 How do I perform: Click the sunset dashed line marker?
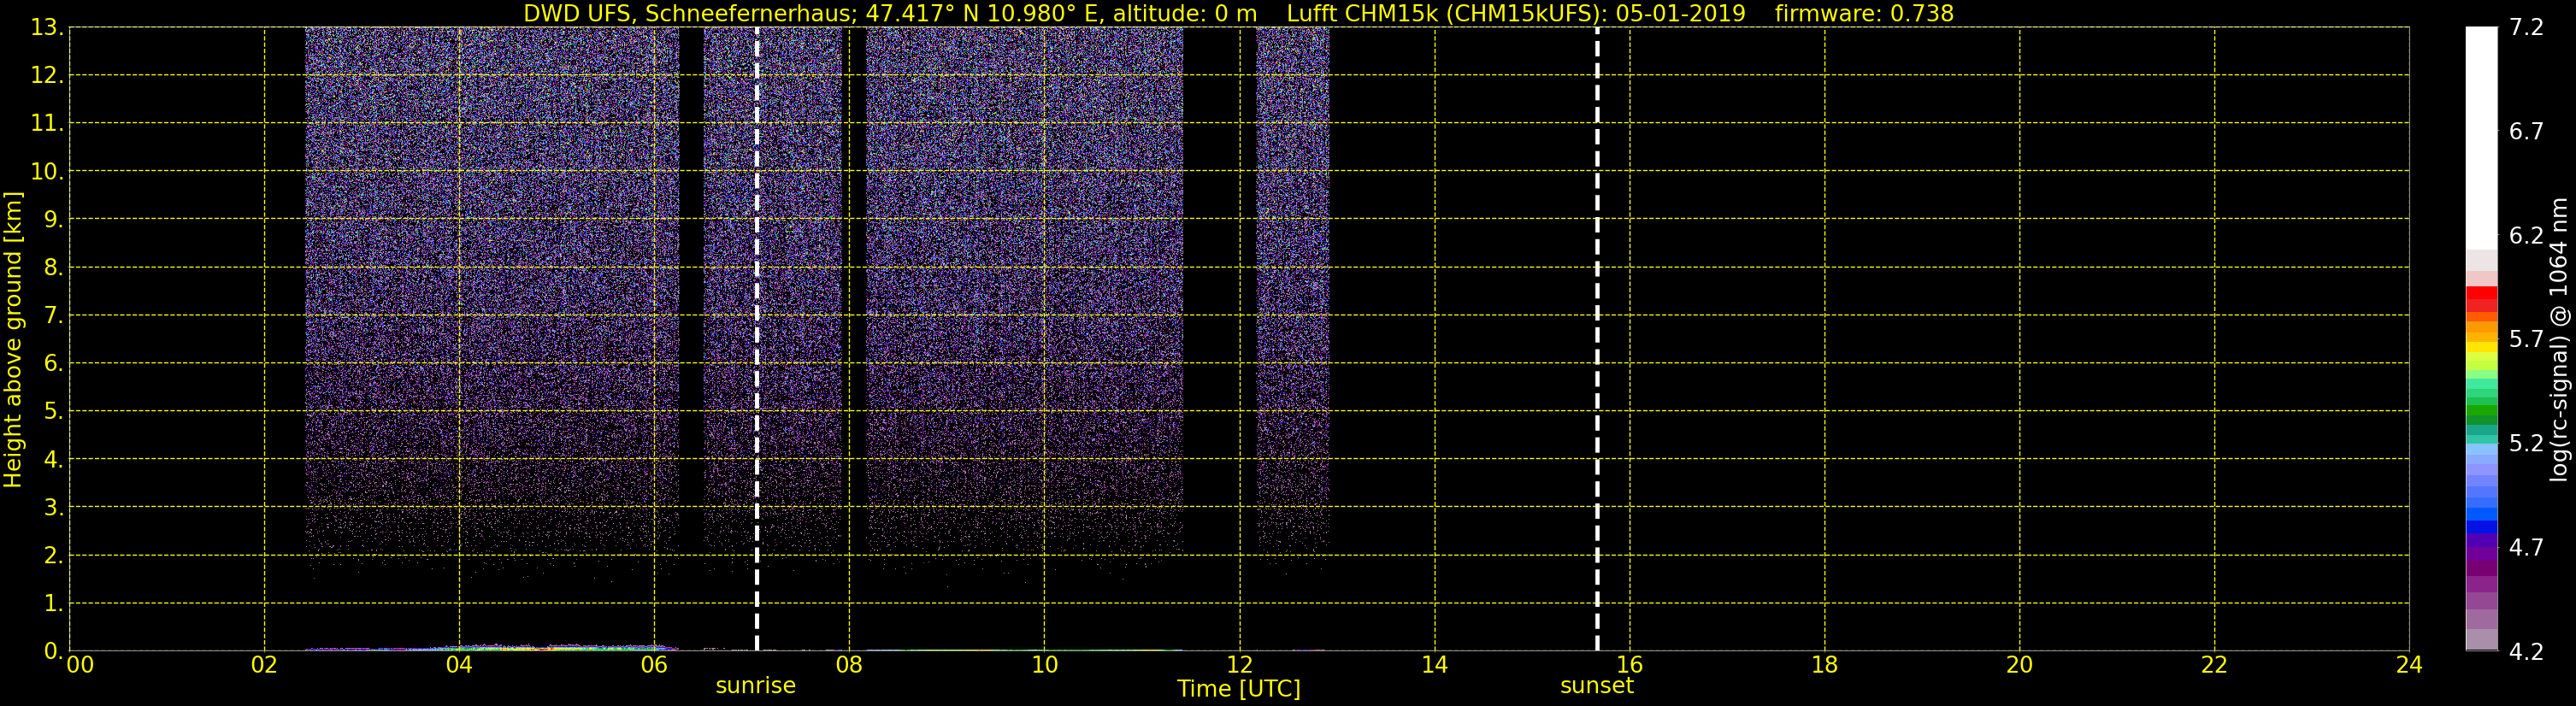pyautogui.click(x=1597, y=339)
